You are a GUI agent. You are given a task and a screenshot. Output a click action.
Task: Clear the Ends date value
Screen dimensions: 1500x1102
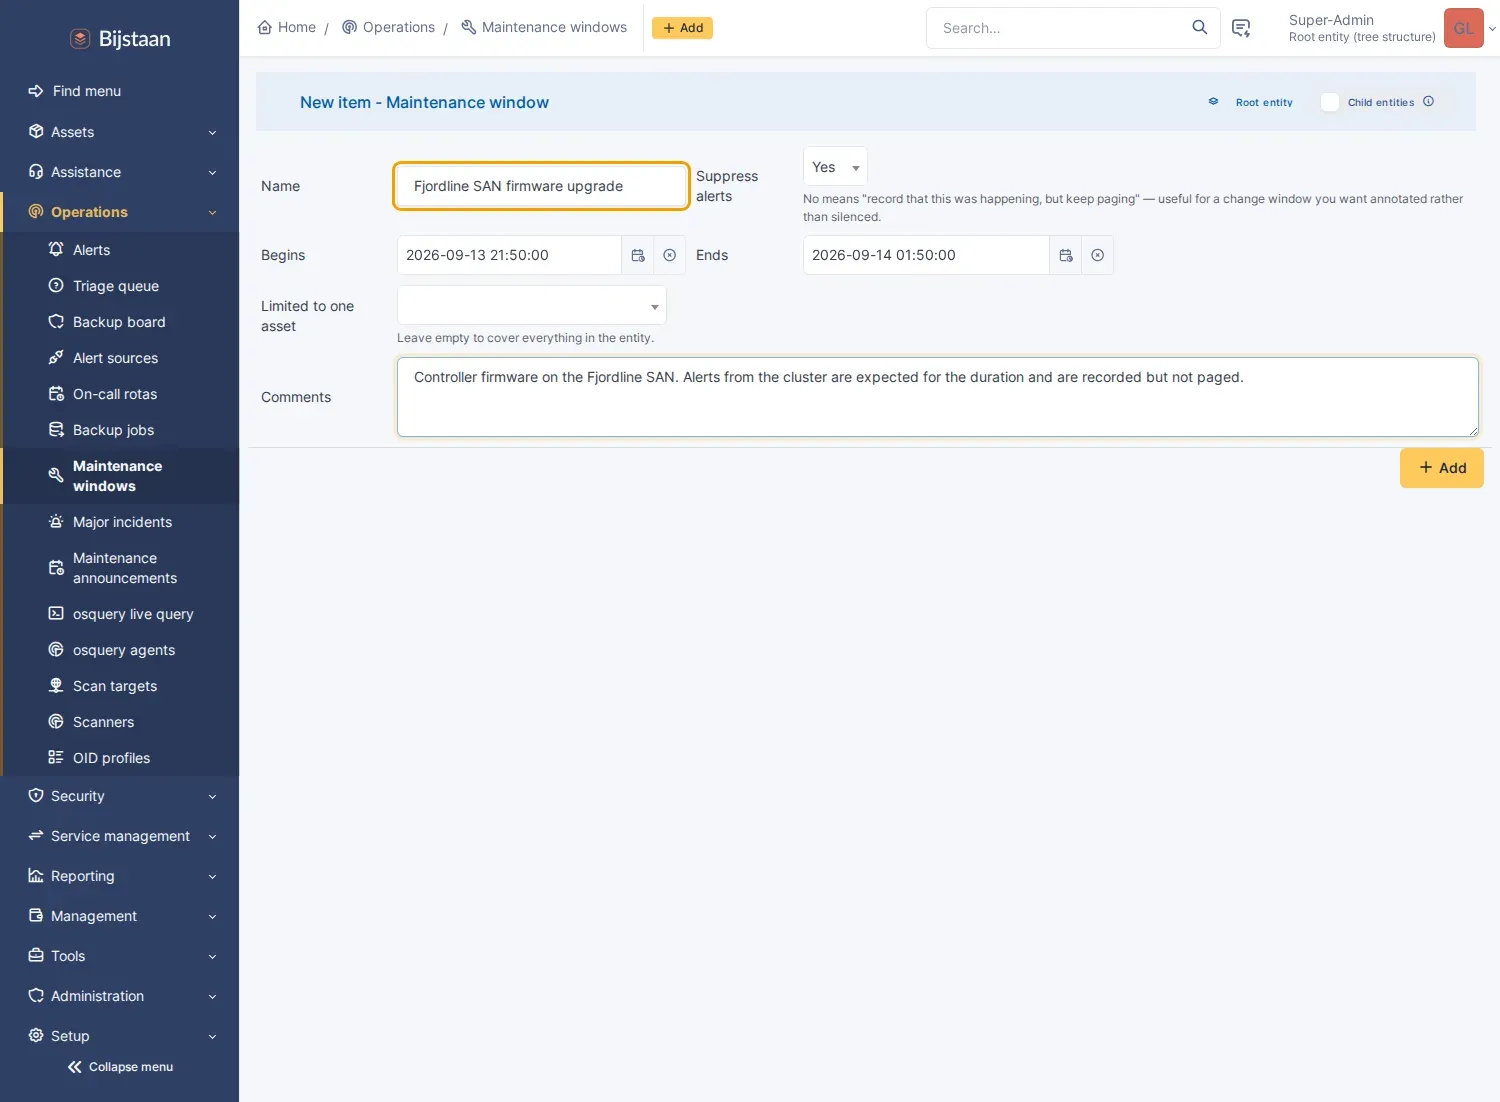1098,255
